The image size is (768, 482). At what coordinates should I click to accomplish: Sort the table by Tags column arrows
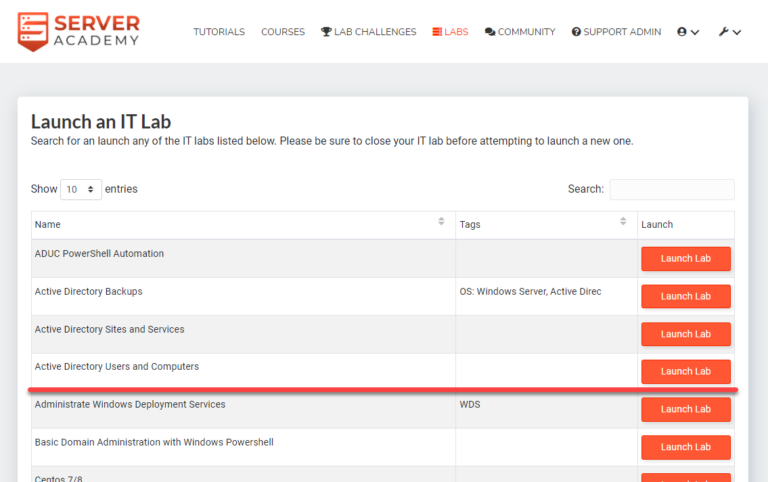pyautogui.click(x=623, y=222)
